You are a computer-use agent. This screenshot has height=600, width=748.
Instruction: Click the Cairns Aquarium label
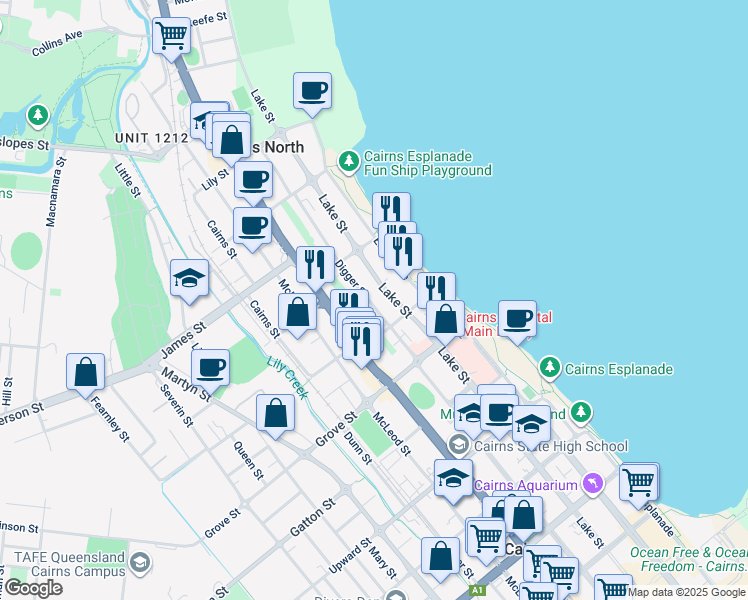[x=525, y=485]
